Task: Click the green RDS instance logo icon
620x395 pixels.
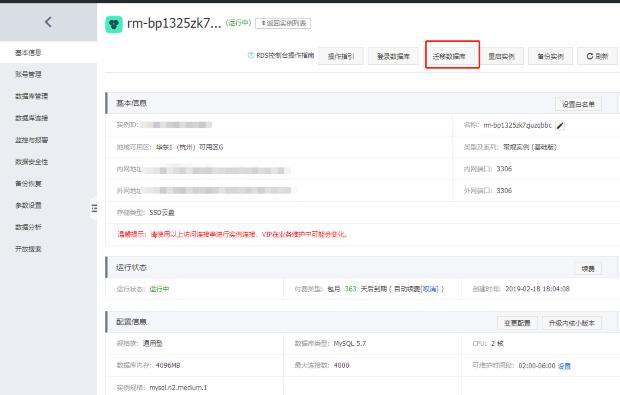Action: point(114,24)
